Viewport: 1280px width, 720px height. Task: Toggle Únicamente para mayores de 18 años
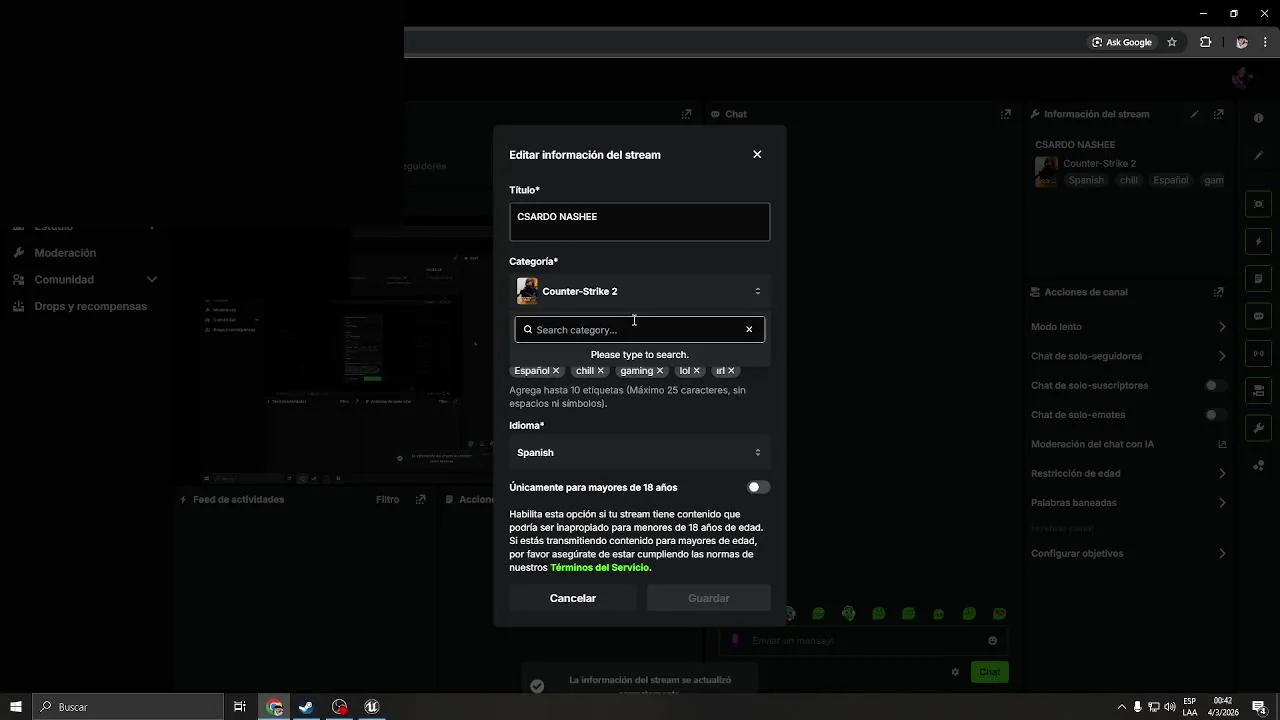pos(759,487)
